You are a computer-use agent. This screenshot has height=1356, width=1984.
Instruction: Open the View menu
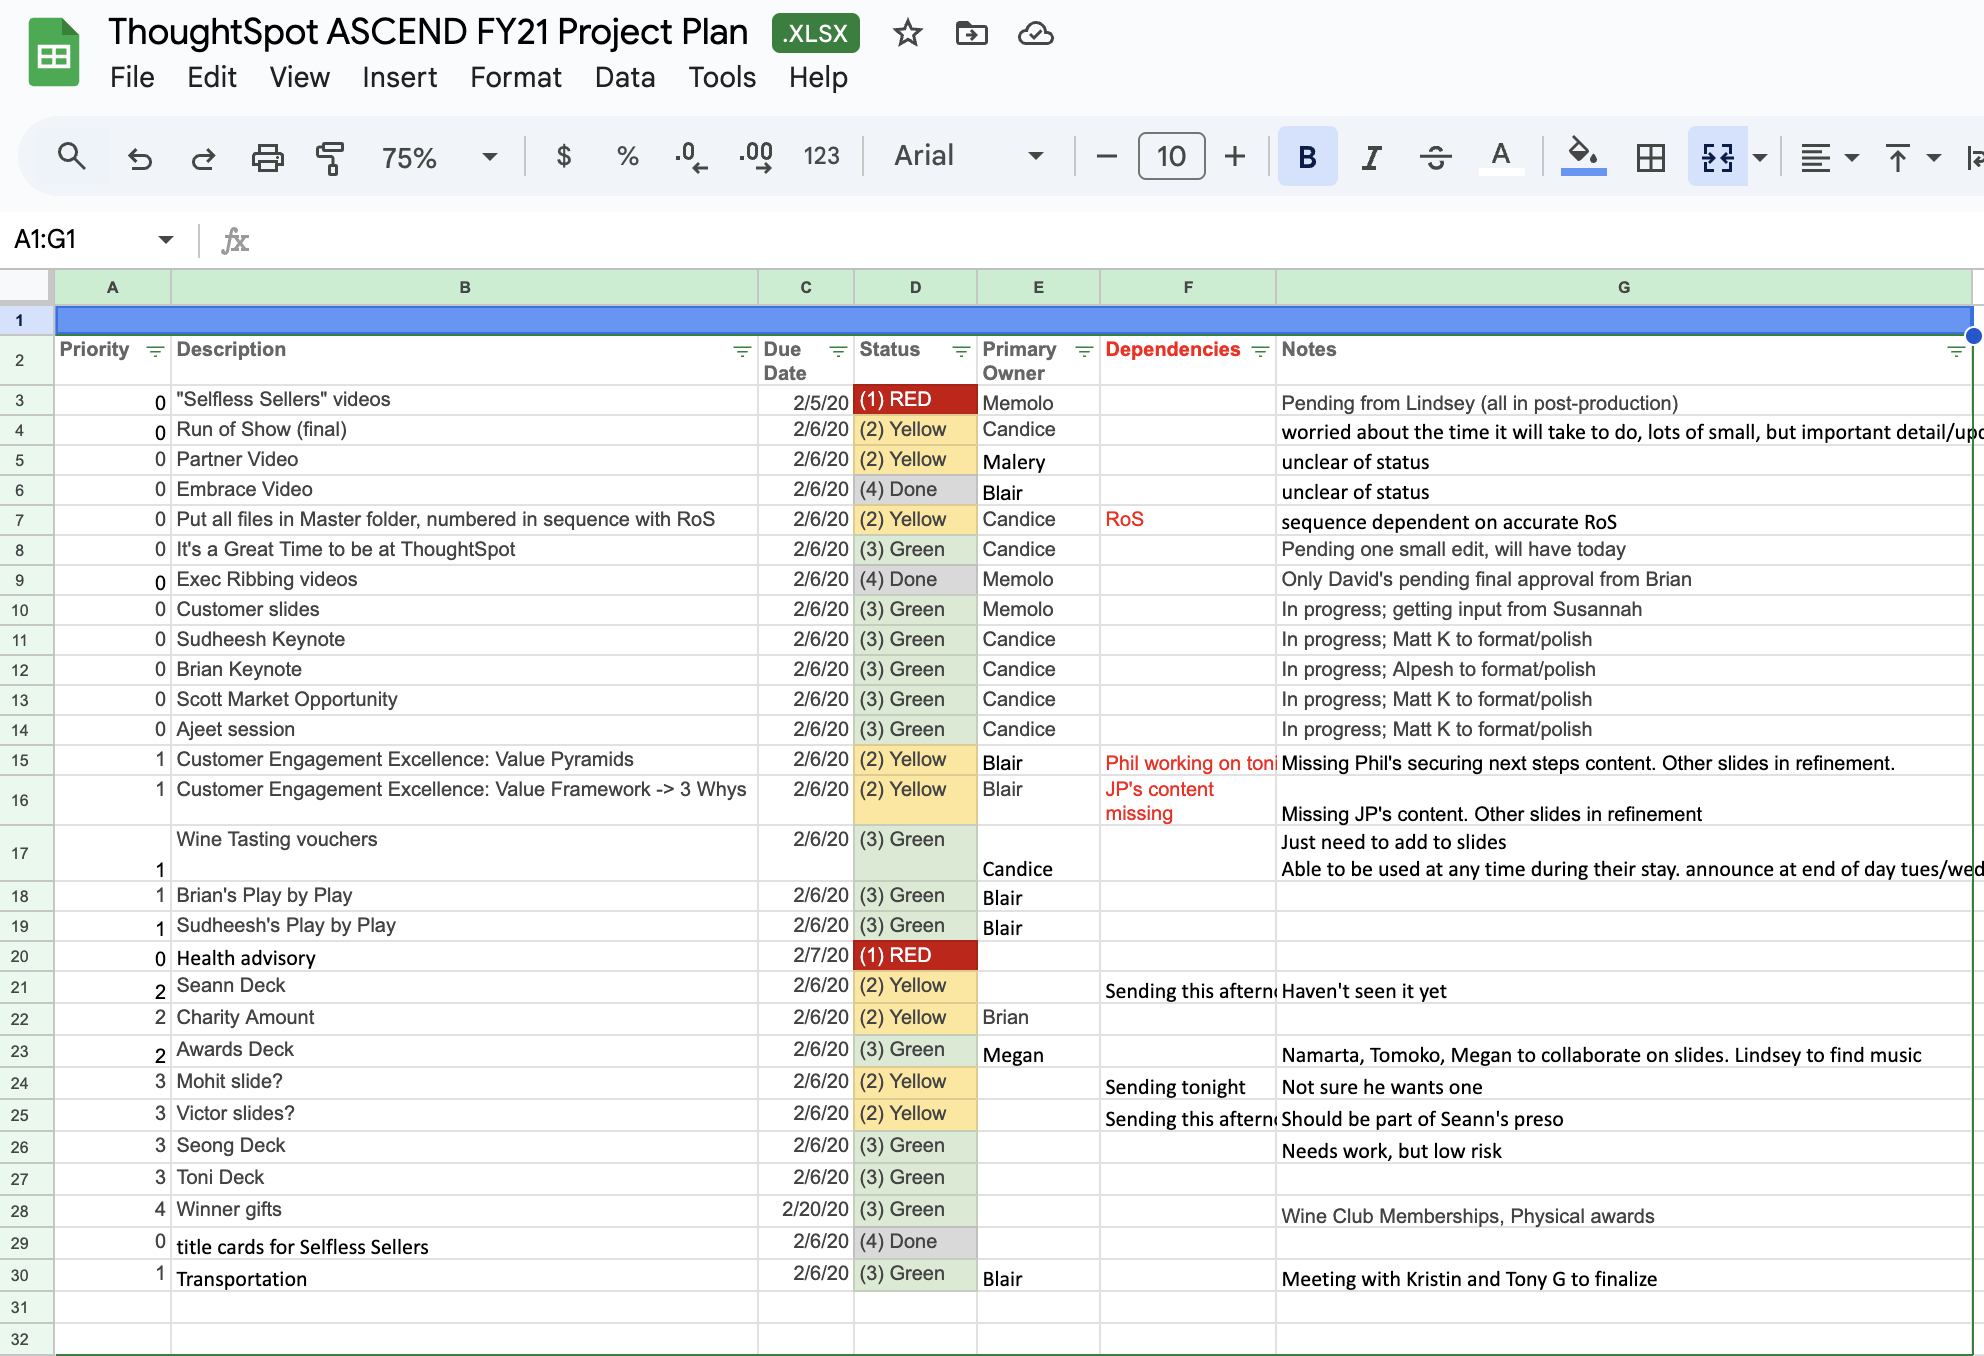(x=299, y=77)
